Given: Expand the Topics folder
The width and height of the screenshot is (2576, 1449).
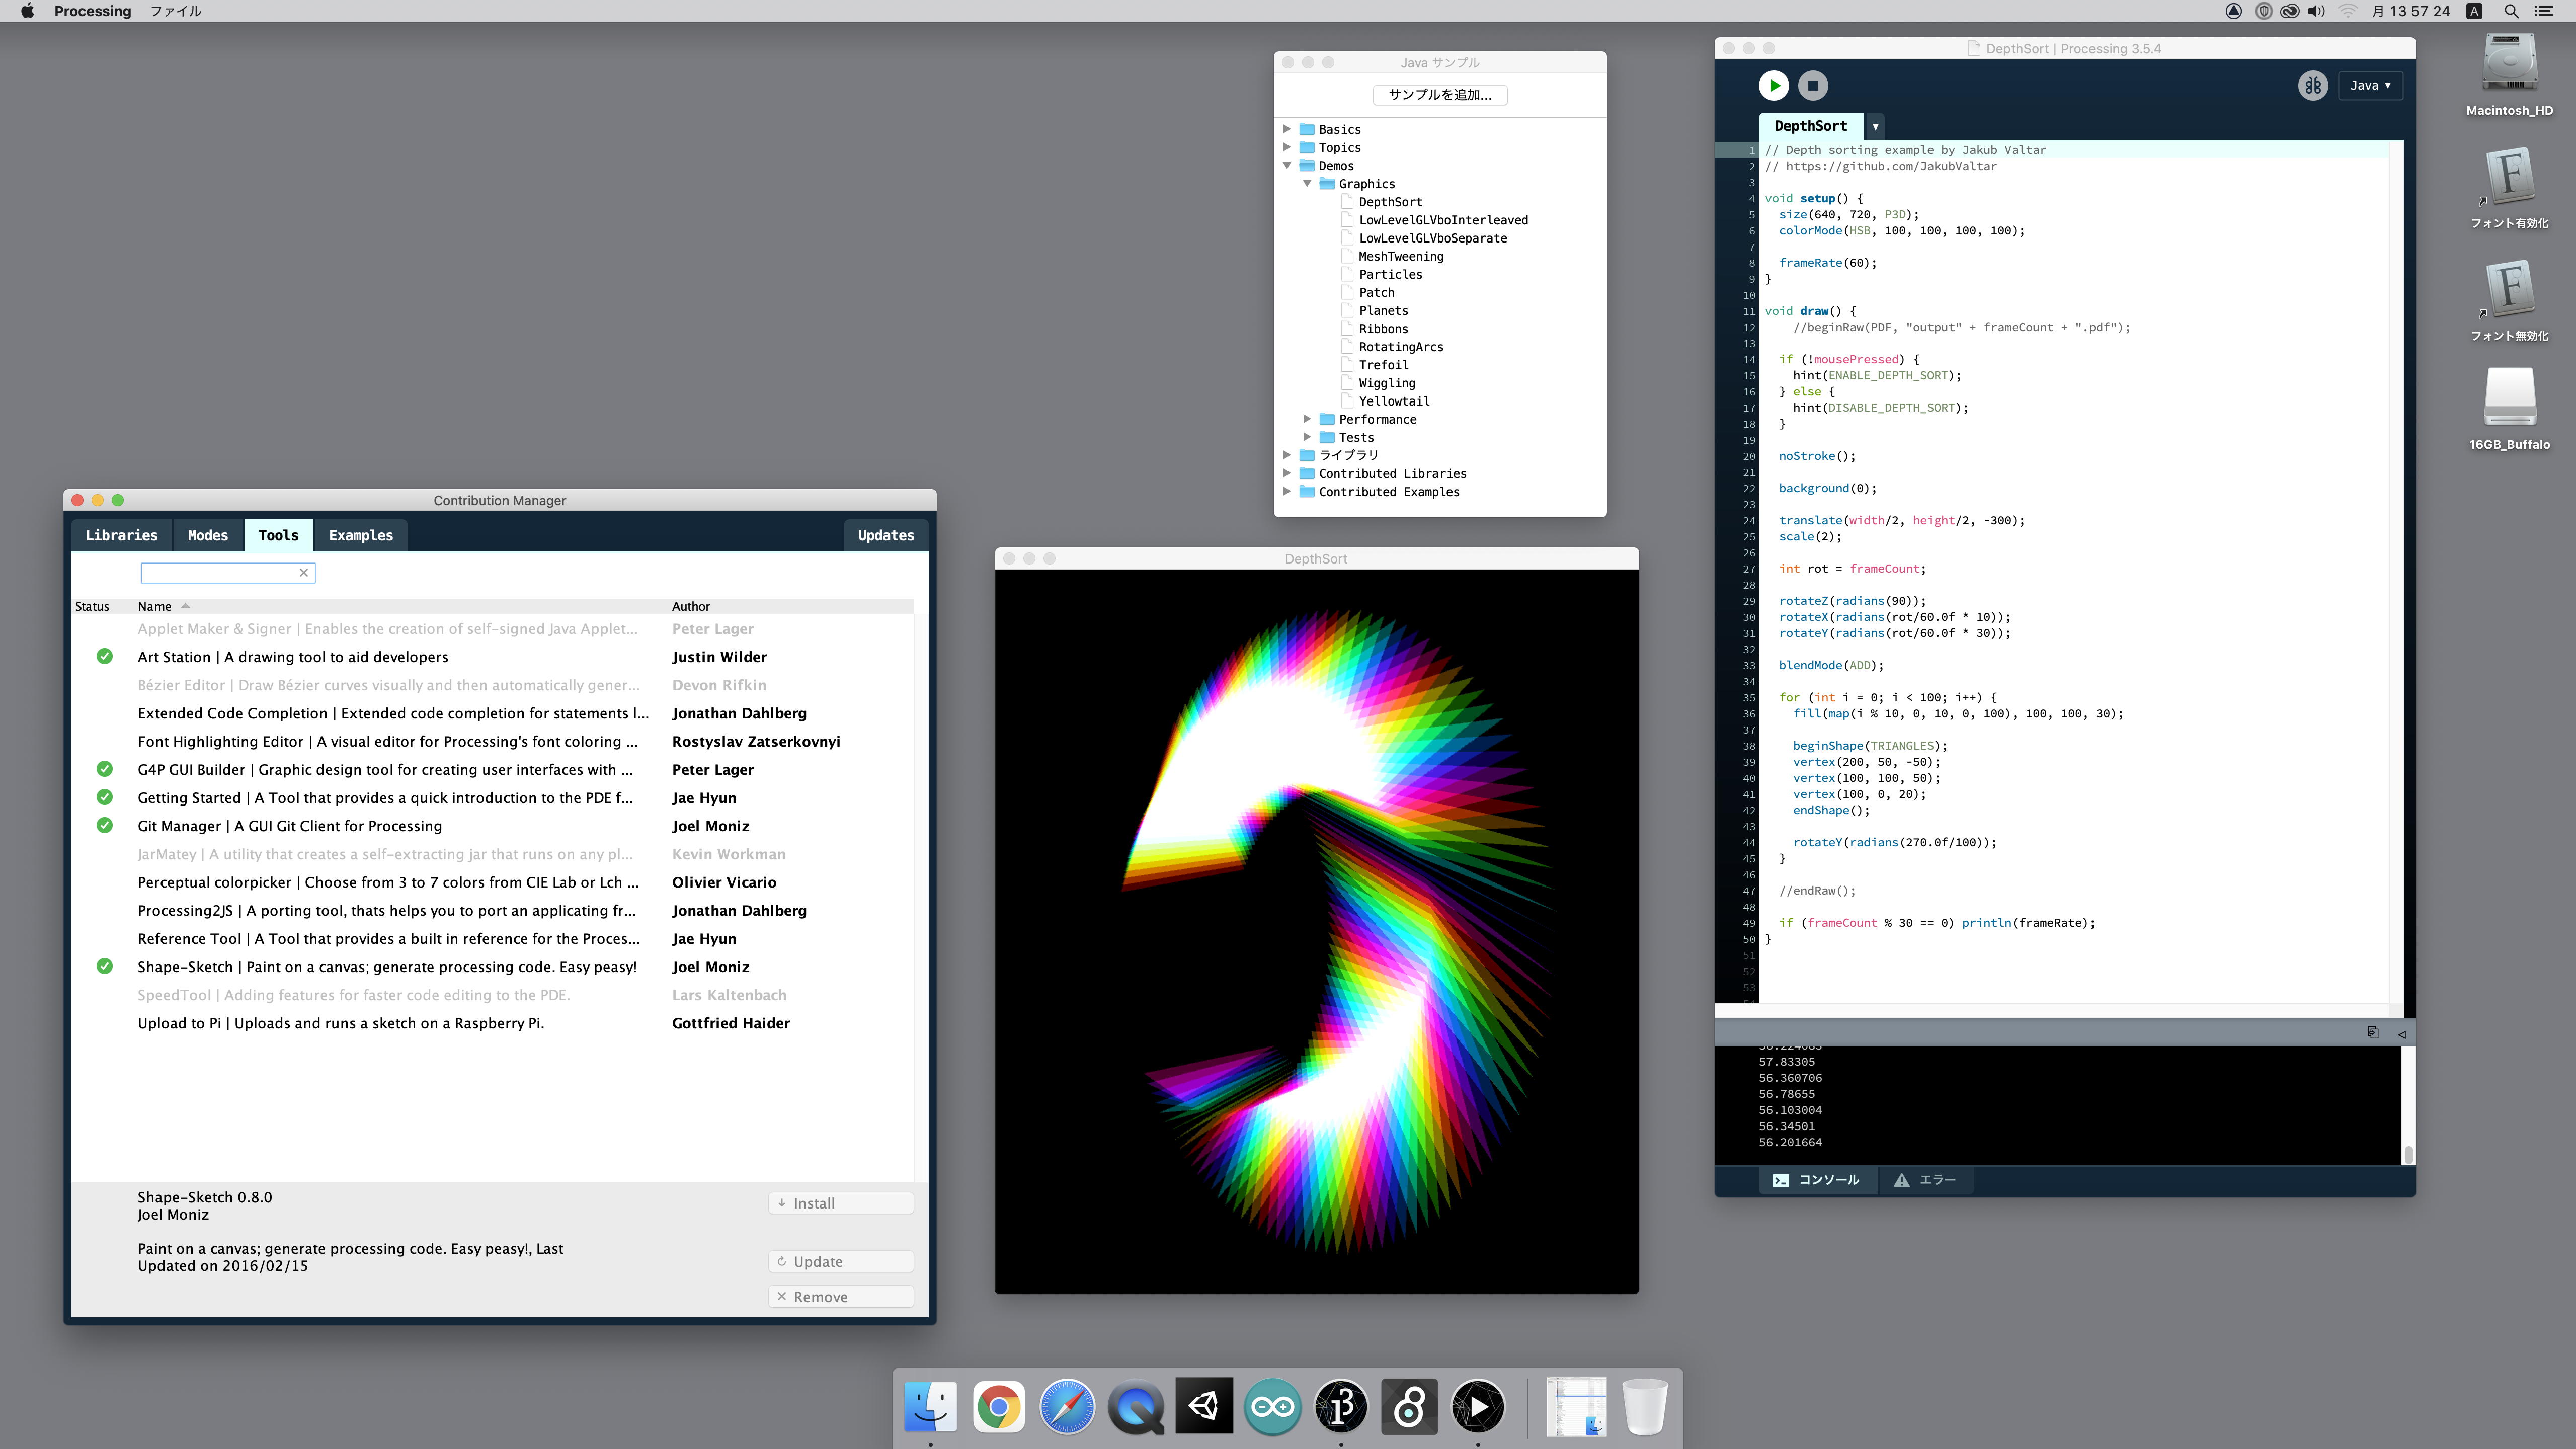Looking at the screenshot, I should tap(1287, 148).
